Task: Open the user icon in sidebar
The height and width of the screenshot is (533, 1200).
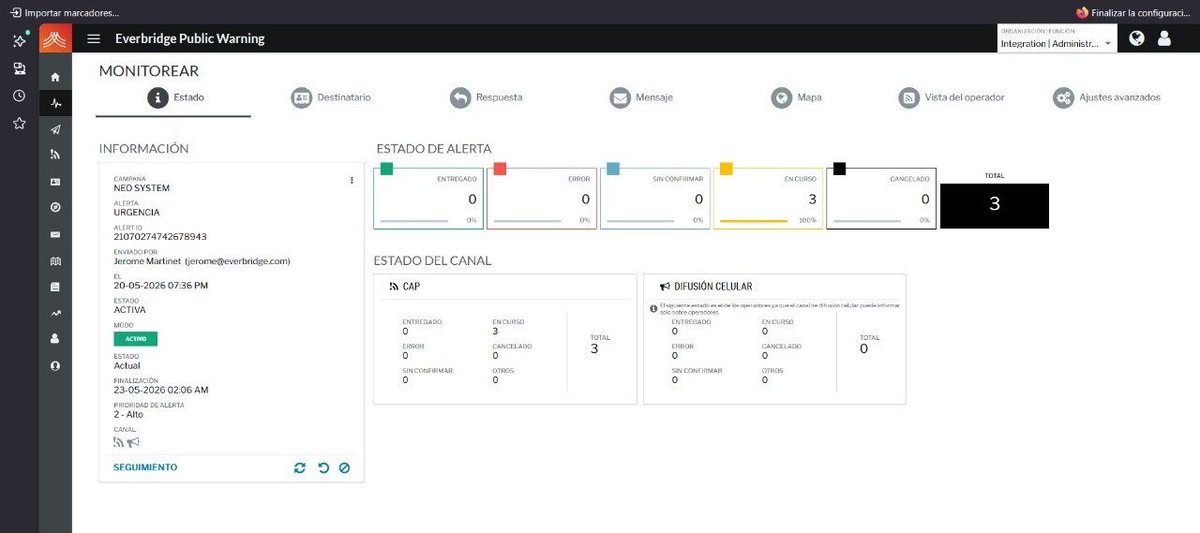Action: [x=55, y=339]
